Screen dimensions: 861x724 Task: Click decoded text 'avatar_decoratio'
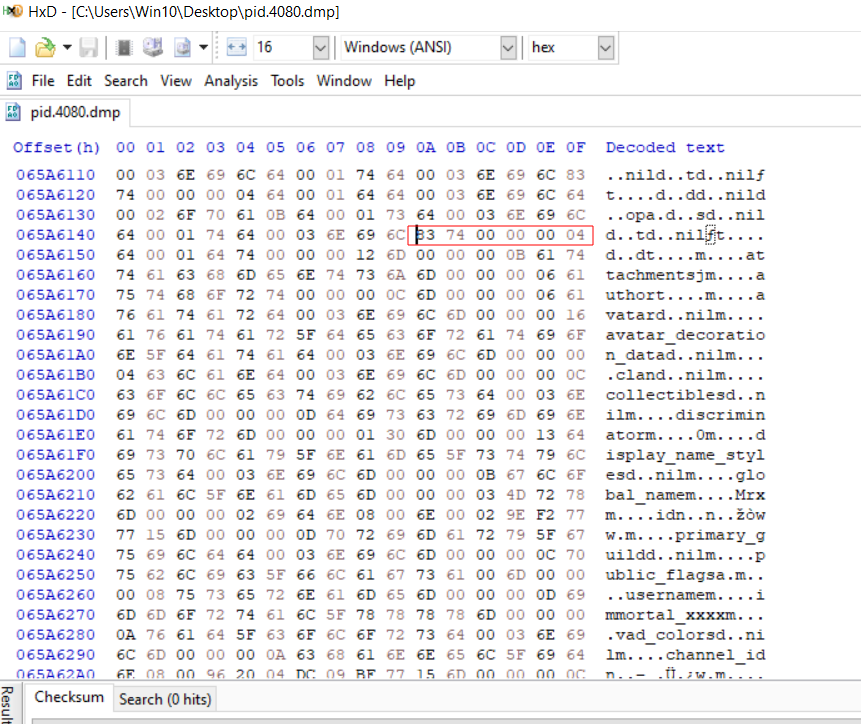point(685,335)
